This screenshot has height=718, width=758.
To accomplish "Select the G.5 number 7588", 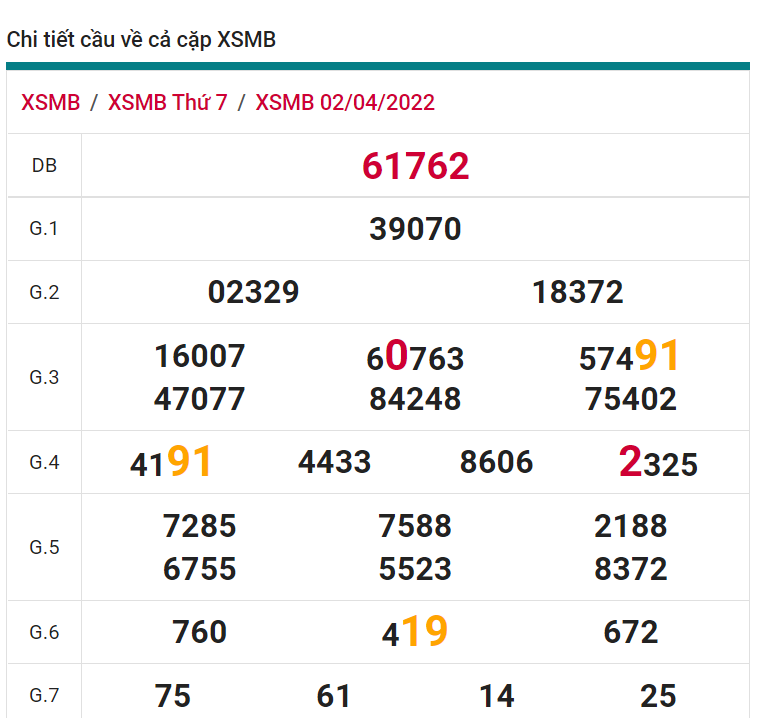I will point(415,526).
